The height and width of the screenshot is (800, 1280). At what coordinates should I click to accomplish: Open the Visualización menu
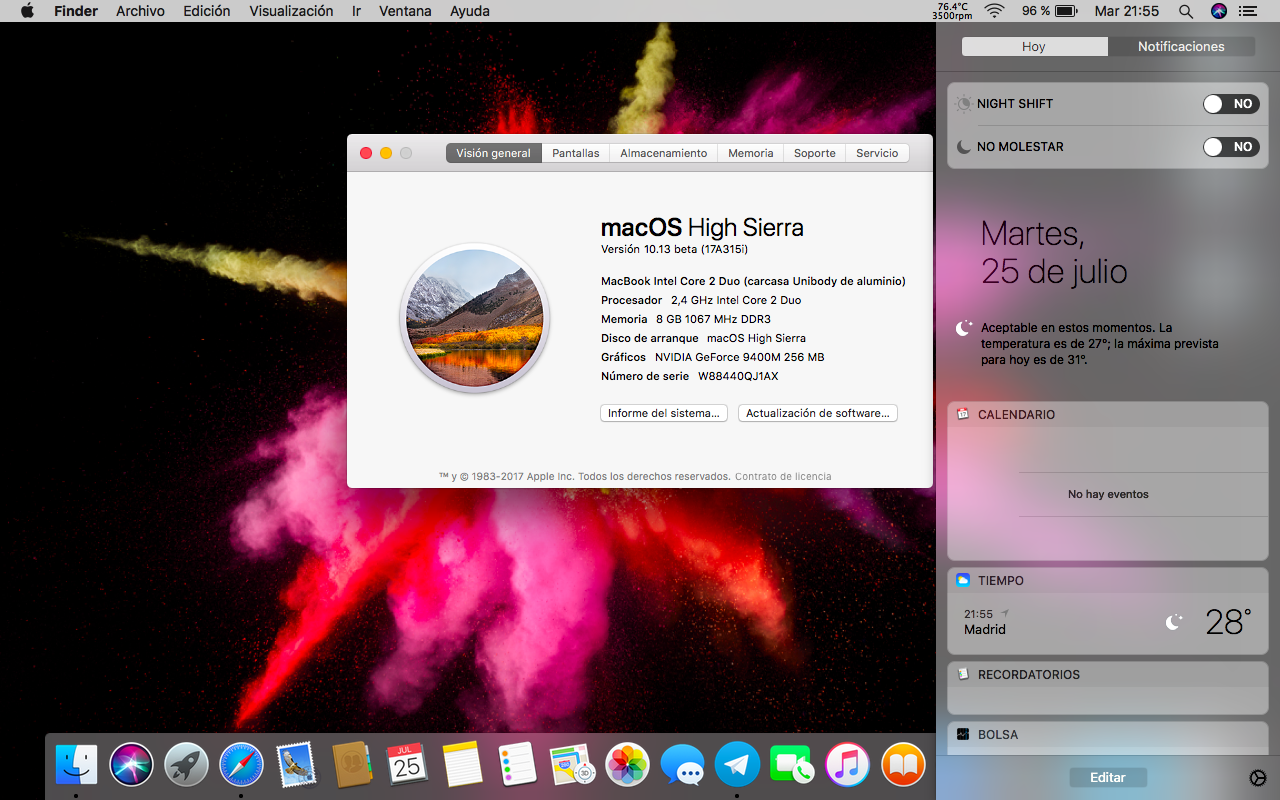(x=291, y=11)
